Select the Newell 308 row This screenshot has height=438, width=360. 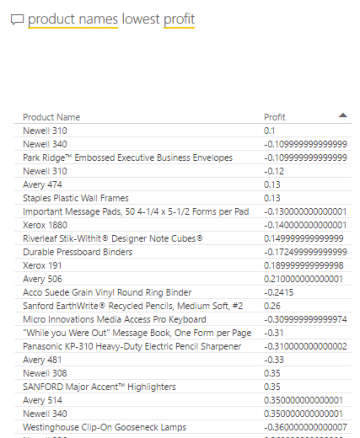[183, 373]
